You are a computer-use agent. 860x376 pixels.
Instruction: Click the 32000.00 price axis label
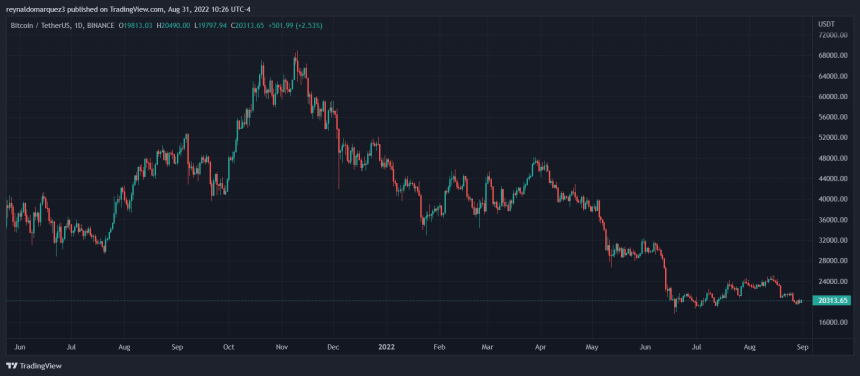pyautogui.click(x=833, y=241)
